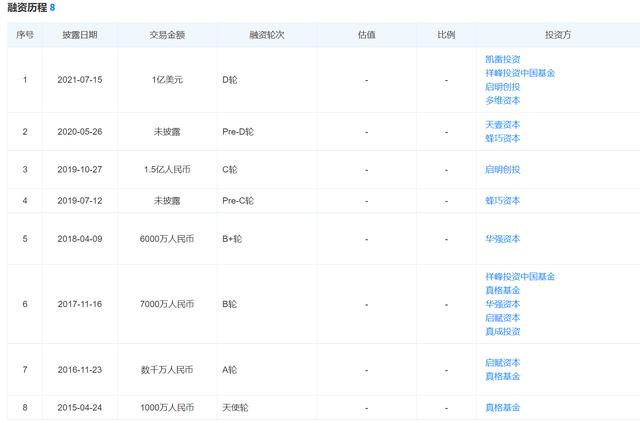Viewport: 640px width, 423px height.
Task: Click the amount 7000万人民币
Action: (167, 304)
